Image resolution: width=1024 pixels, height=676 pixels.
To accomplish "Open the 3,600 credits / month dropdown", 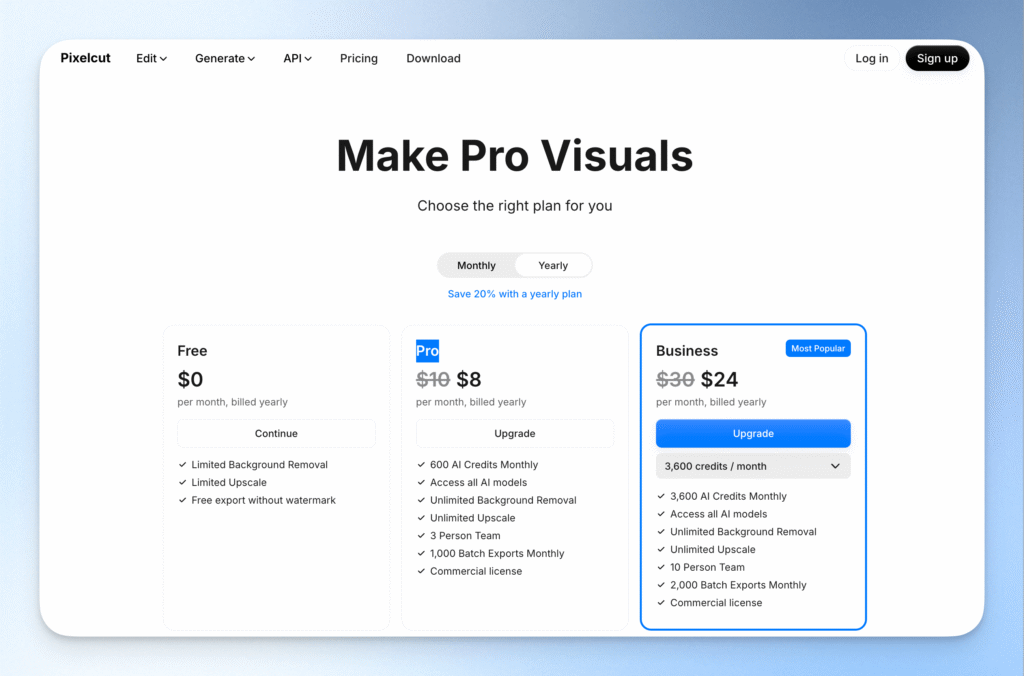I will [753, 466].
